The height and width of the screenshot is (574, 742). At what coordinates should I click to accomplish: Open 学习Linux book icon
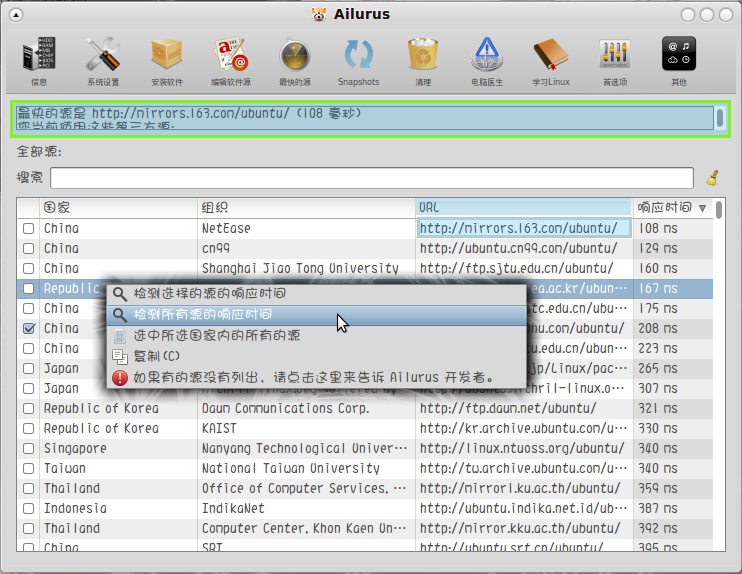[551, 54]
